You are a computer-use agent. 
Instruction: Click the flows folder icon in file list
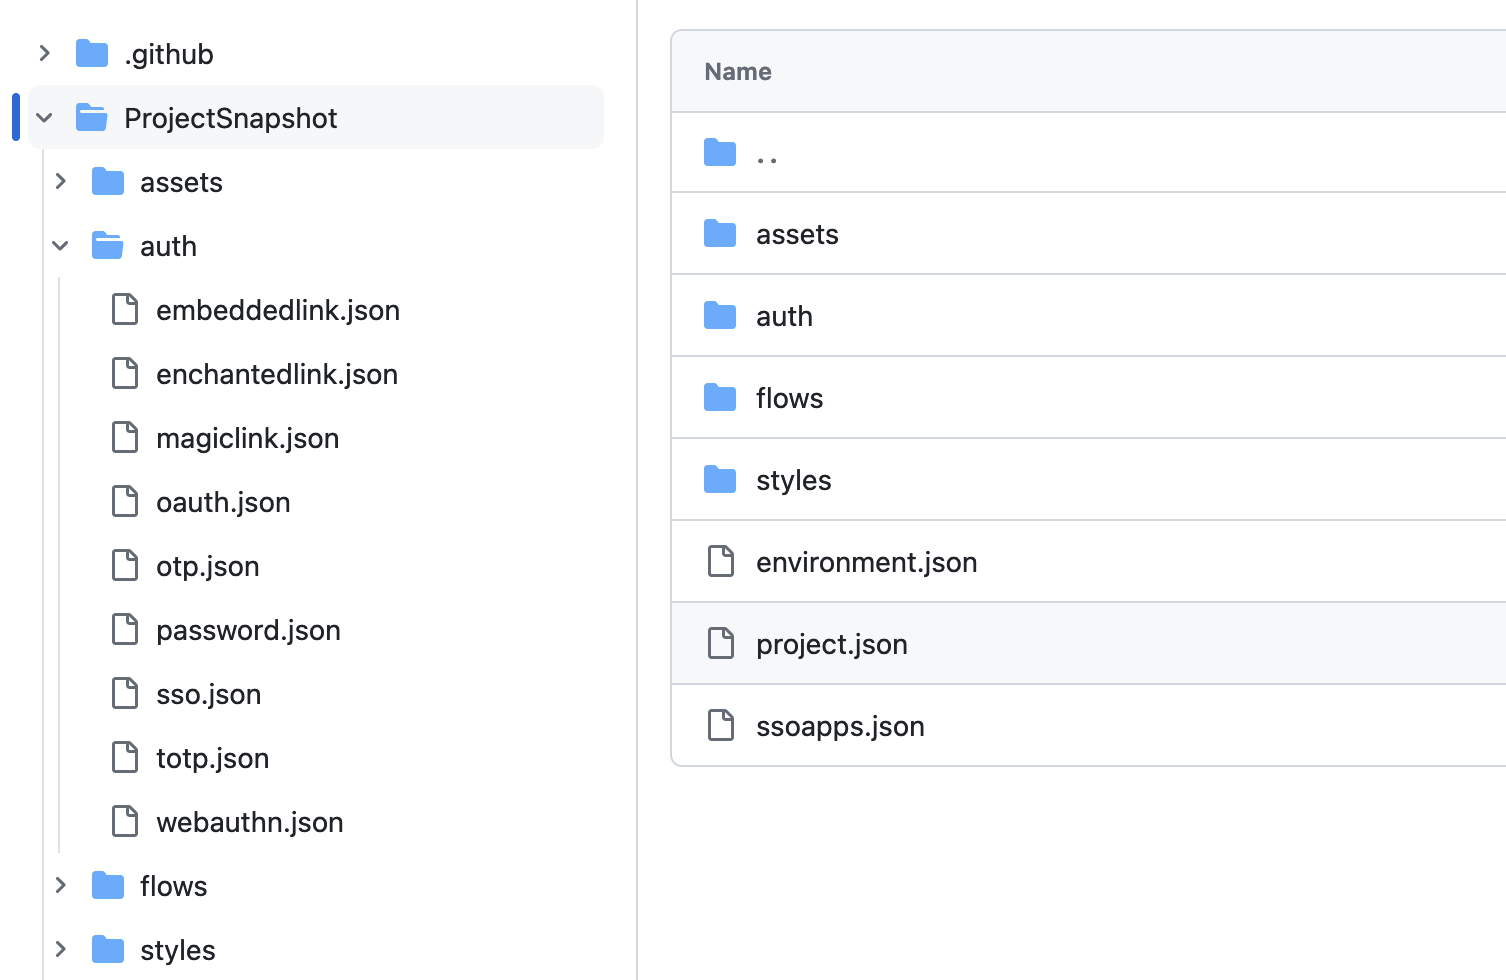pyautogui.click(x=720, y=398)
